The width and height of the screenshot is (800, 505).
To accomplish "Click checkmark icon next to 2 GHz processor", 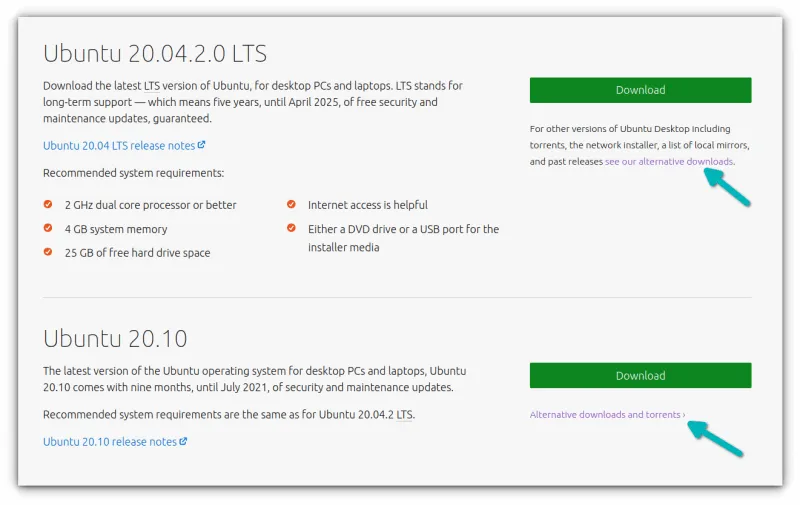I will click(x=48, y=204).
